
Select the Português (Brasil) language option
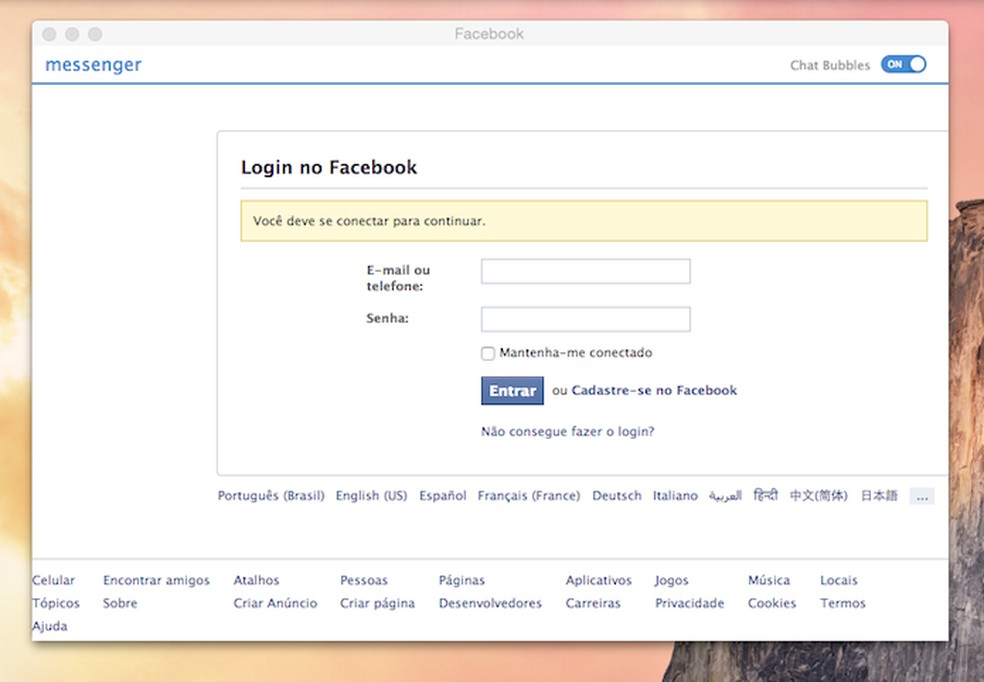[270, 495]
